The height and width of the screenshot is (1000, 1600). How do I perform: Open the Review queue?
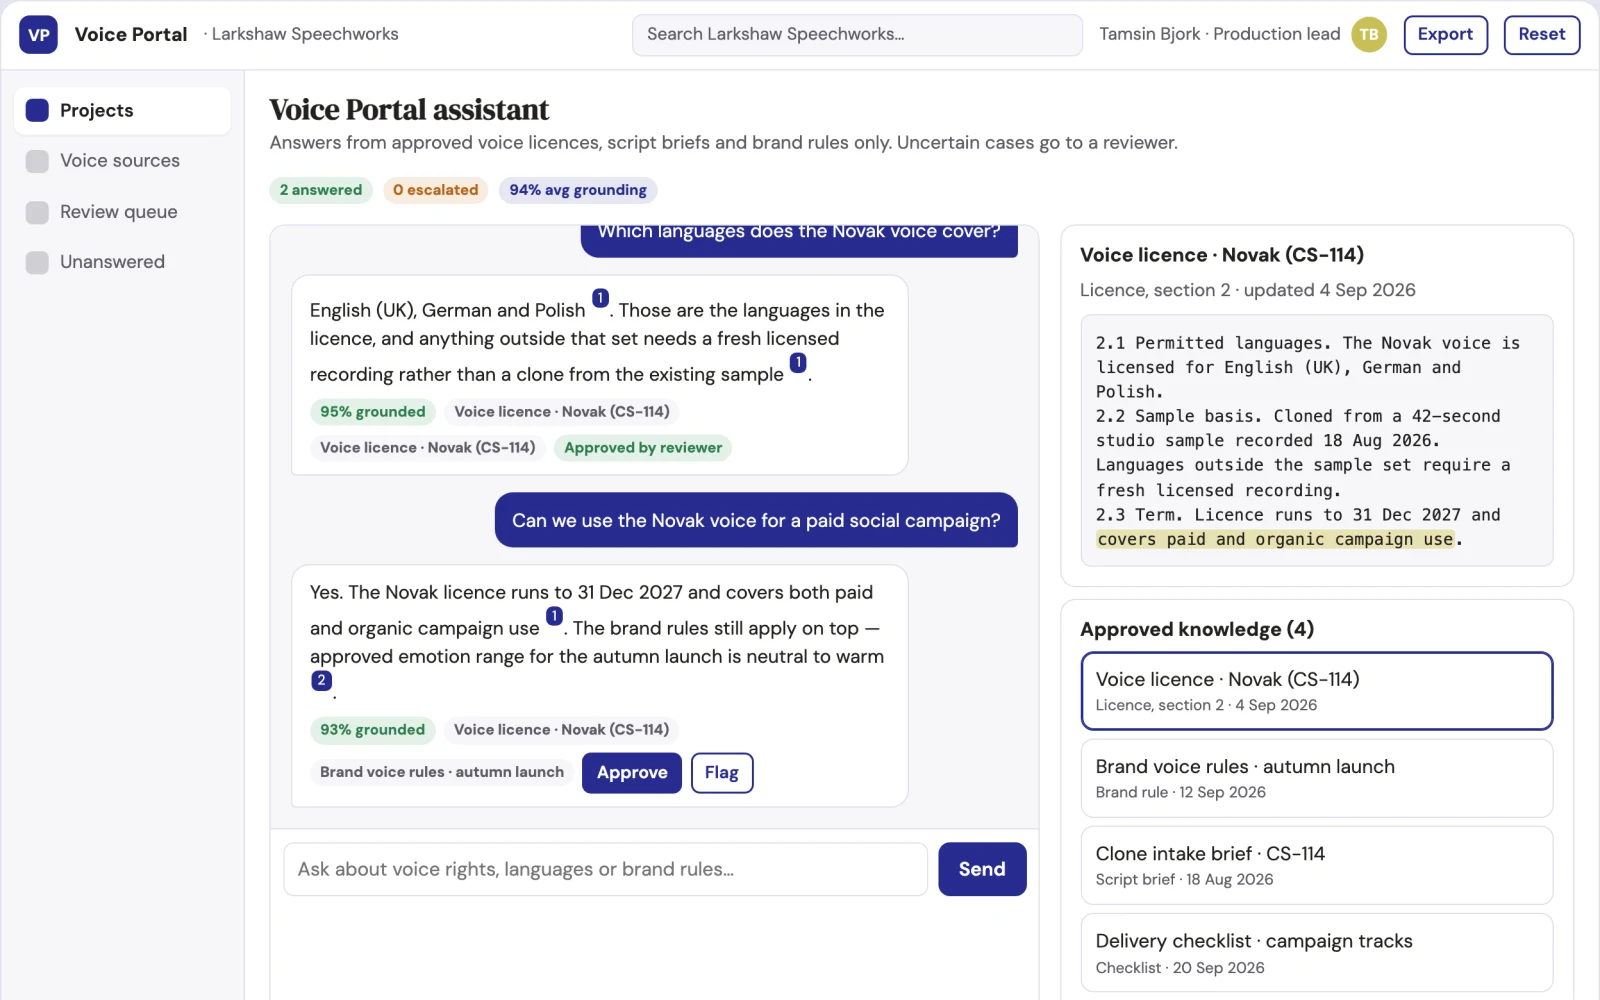point(122,212)
